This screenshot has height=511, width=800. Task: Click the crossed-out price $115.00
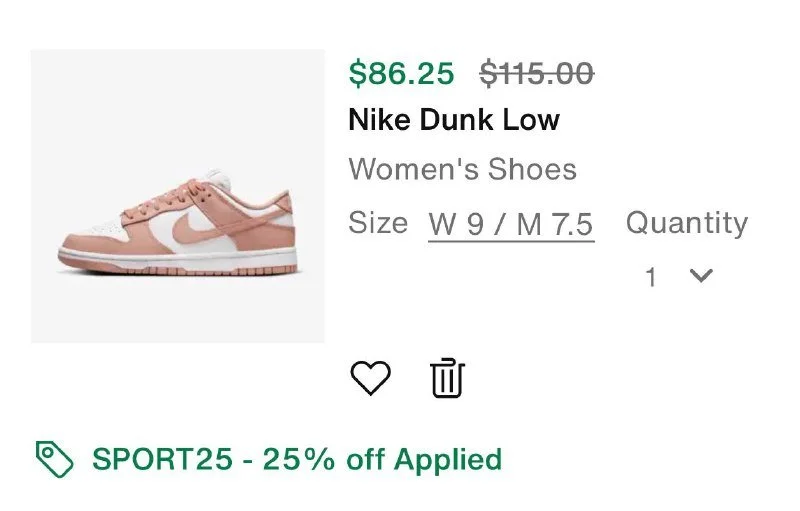(x=537, y=73)
